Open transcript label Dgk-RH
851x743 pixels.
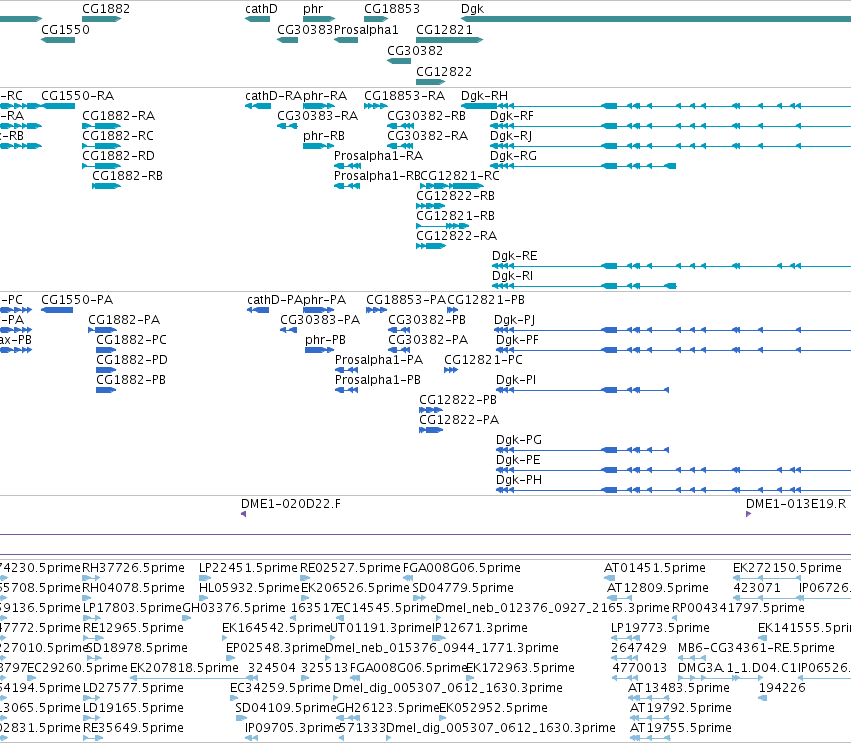pyautogui.click(x=484, y=97)
